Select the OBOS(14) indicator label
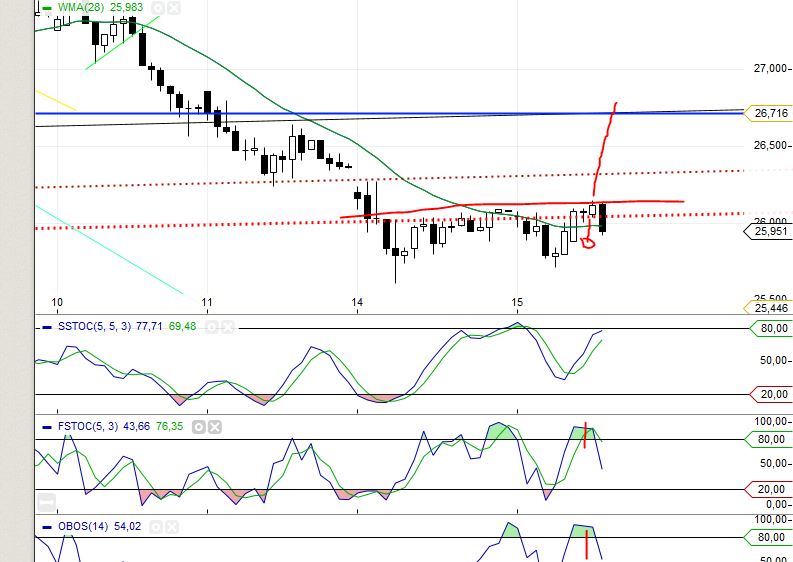Image resolution: width=793 pixels, height=562 pixels. click(x=83, y=527)
